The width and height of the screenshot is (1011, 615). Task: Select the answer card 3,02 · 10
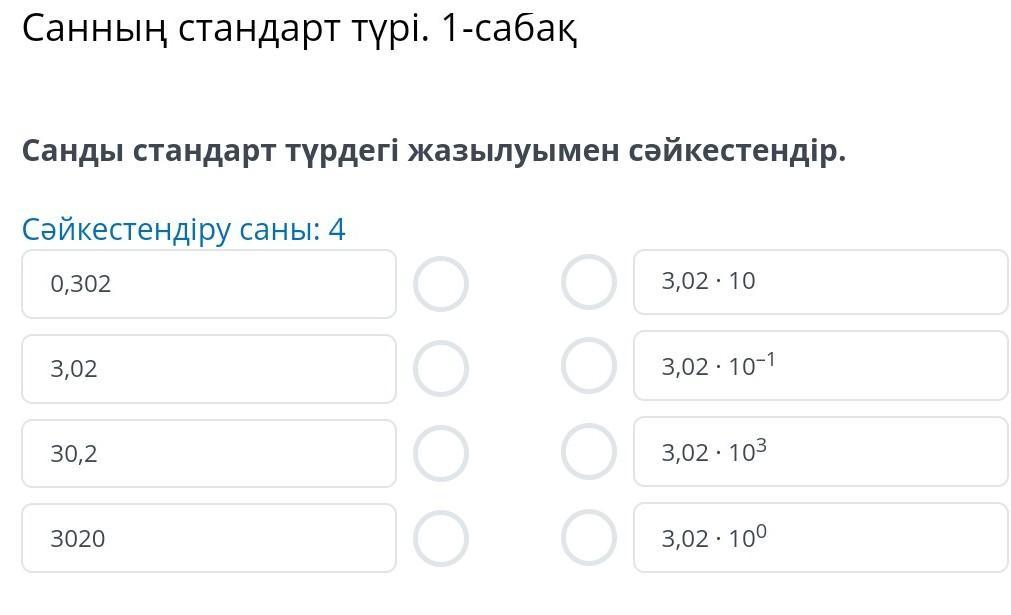[820, 282]
